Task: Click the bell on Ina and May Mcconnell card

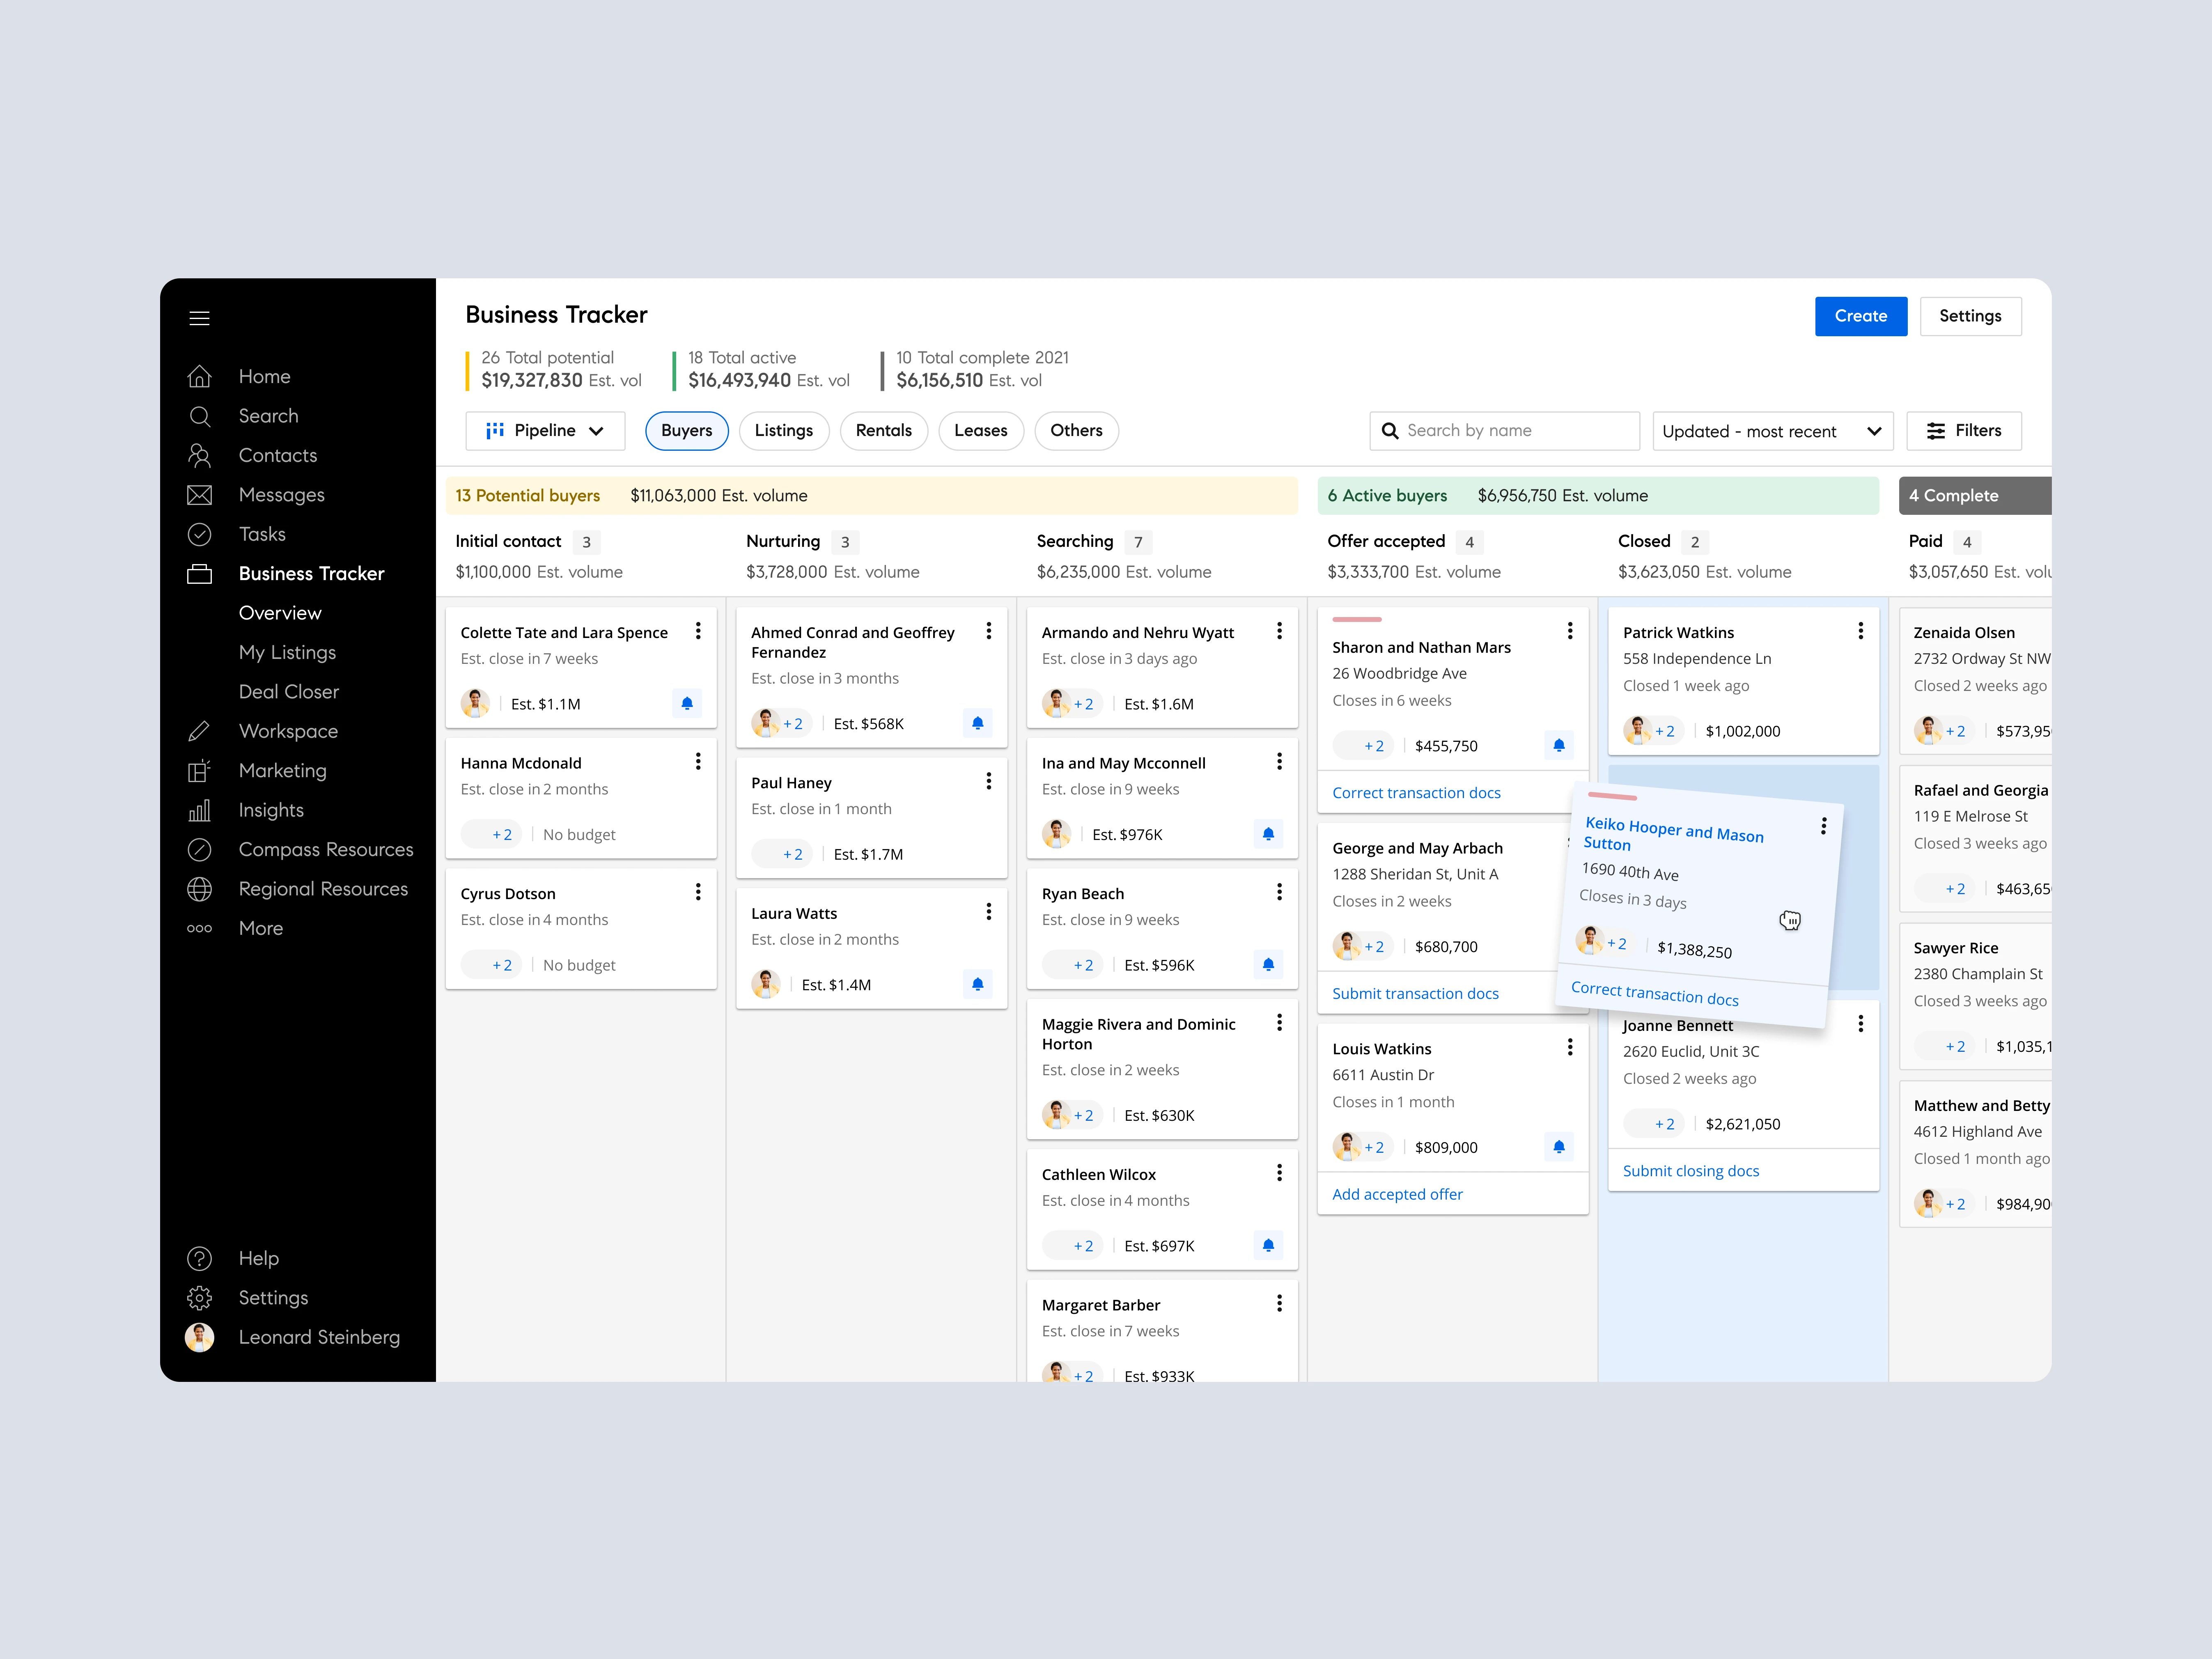Action: (1268, 834)
